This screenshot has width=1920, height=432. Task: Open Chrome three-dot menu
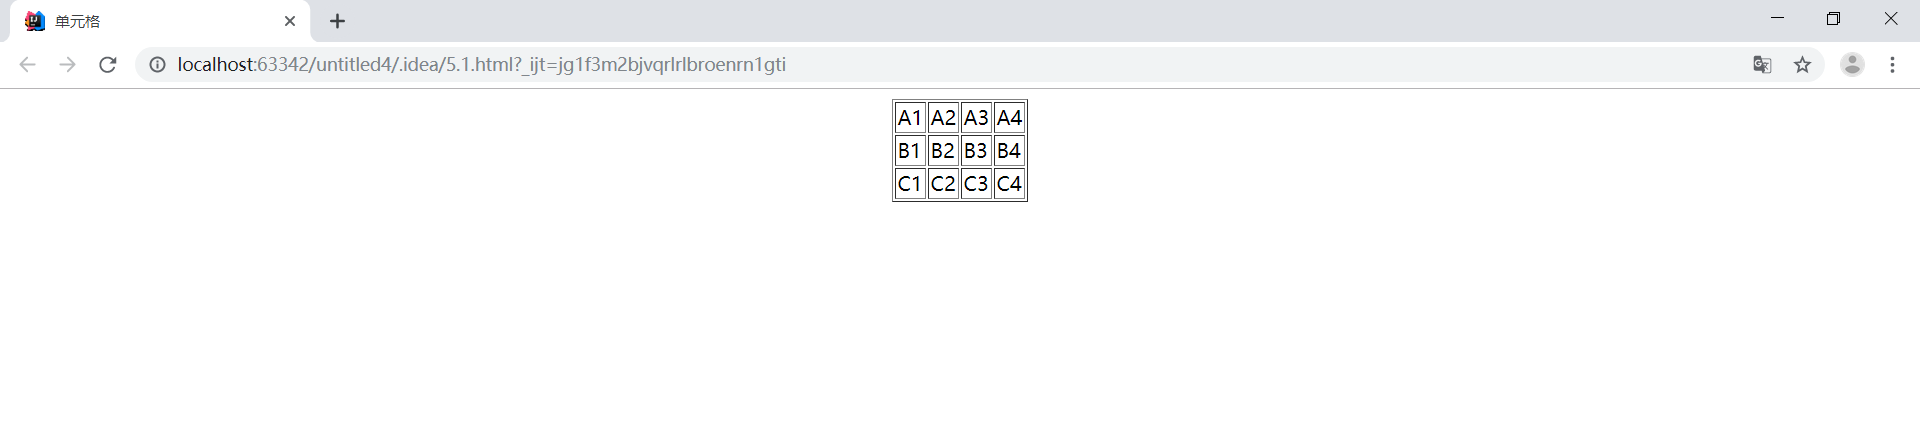point(1892,65)
